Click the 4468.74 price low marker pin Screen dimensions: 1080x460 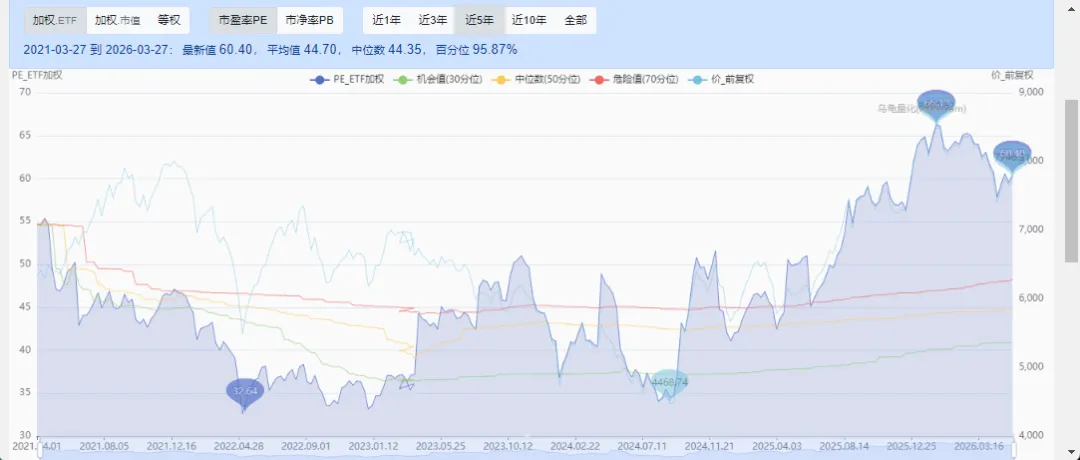coord(669,382)
